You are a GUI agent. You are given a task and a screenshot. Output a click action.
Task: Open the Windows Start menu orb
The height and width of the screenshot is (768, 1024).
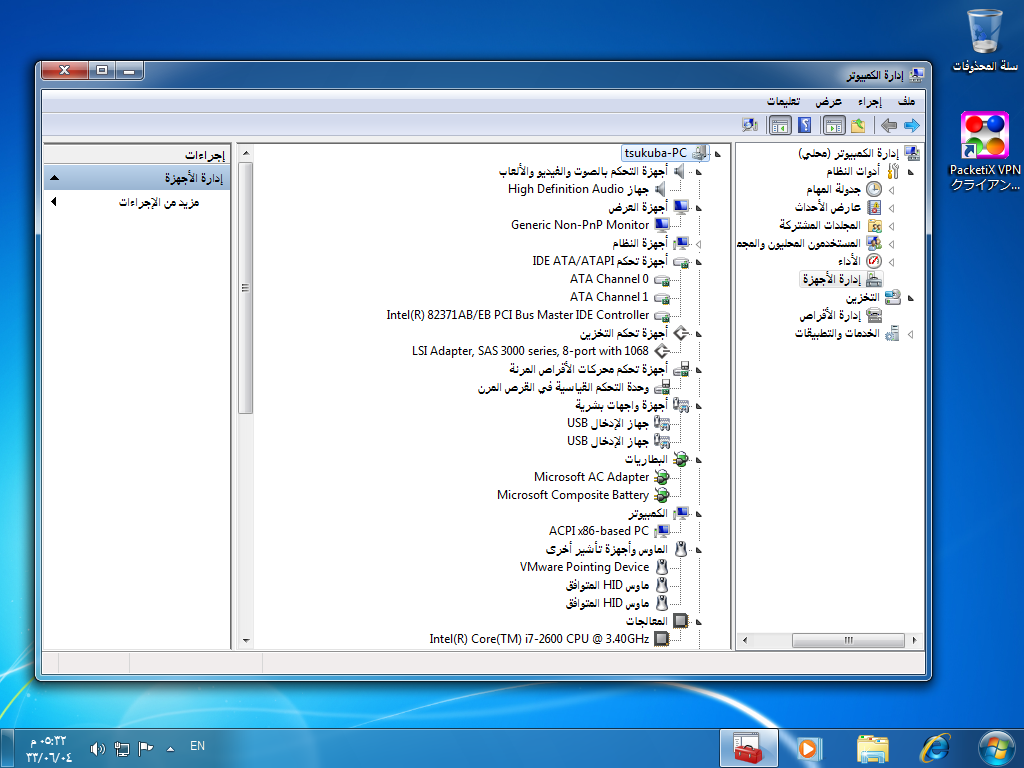point(997,748)
